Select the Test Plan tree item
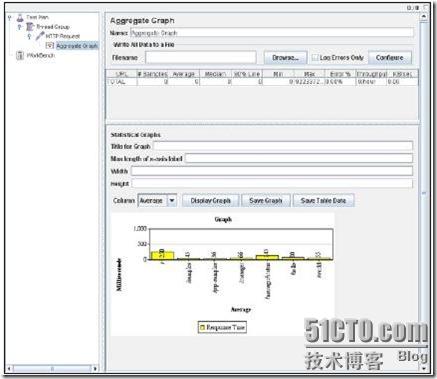 pos(38,17)
